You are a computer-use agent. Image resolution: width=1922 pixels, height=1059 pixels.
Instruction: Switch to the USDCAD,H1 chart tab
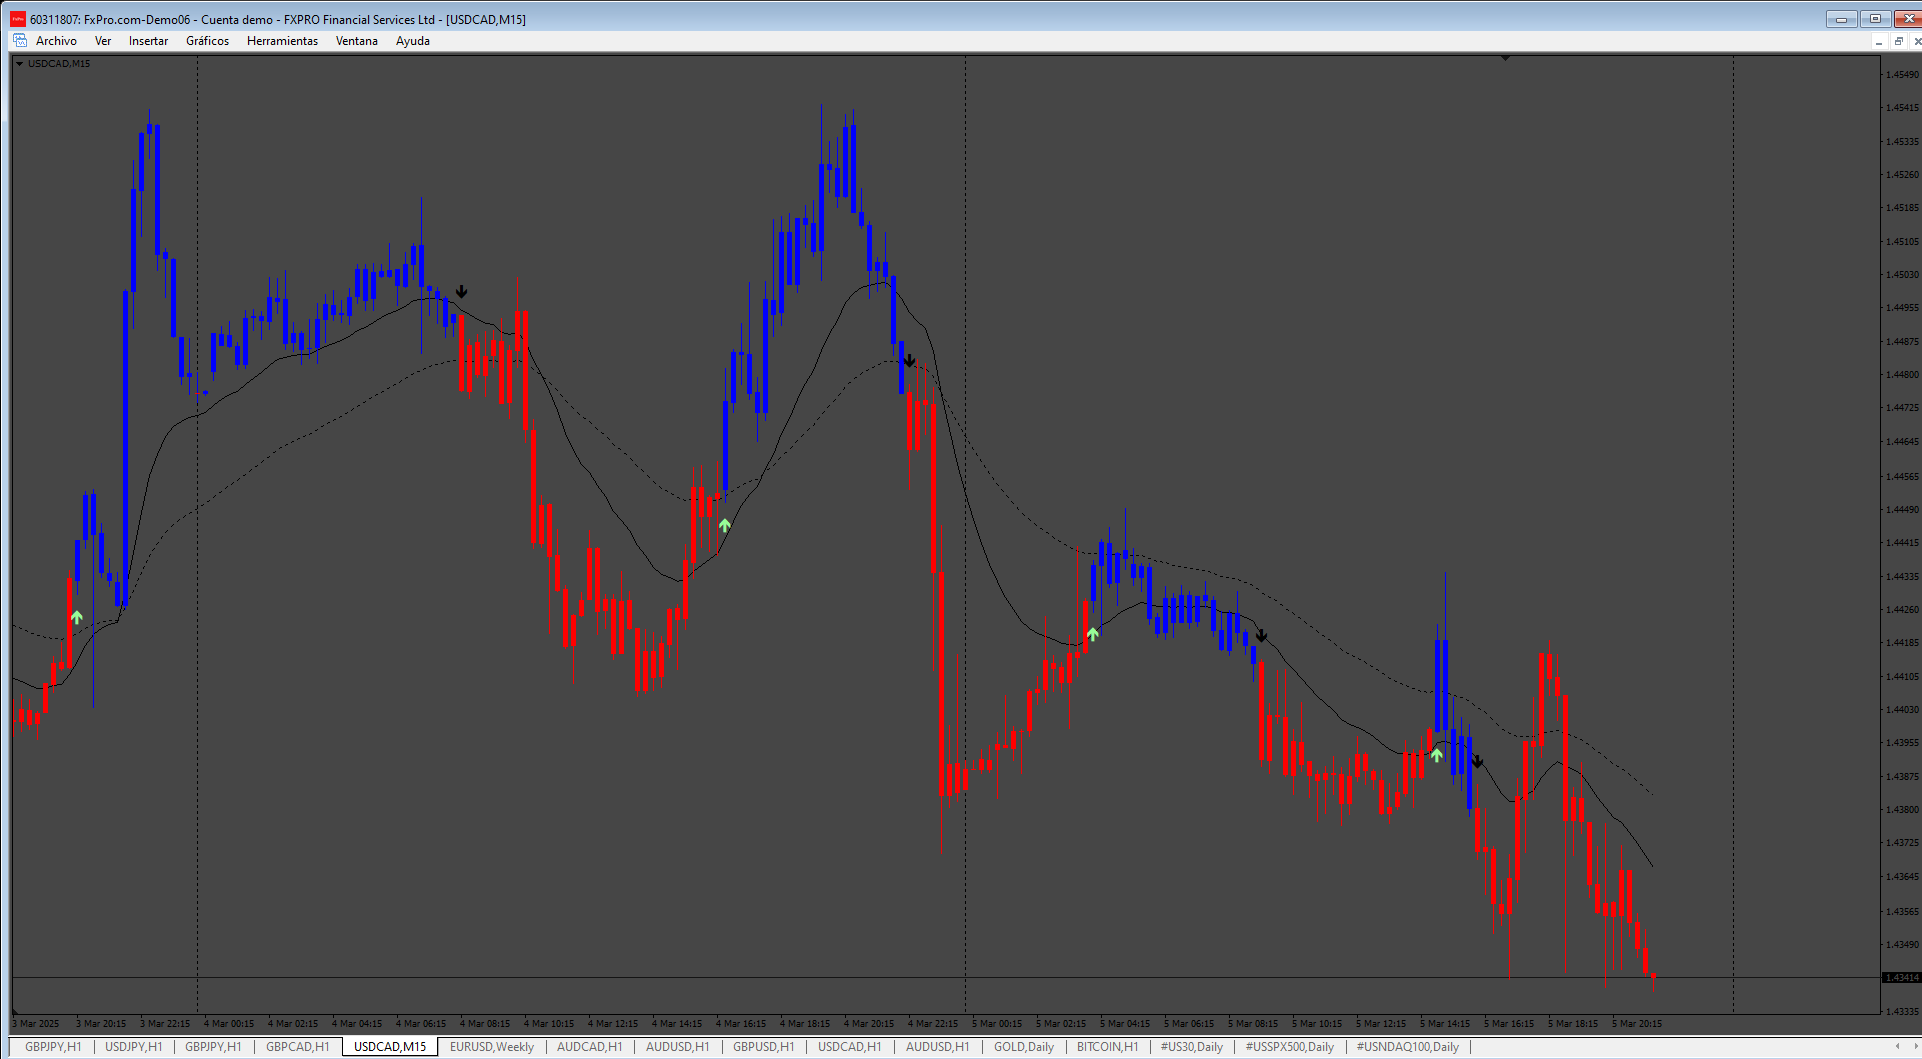coord(849,1047)
